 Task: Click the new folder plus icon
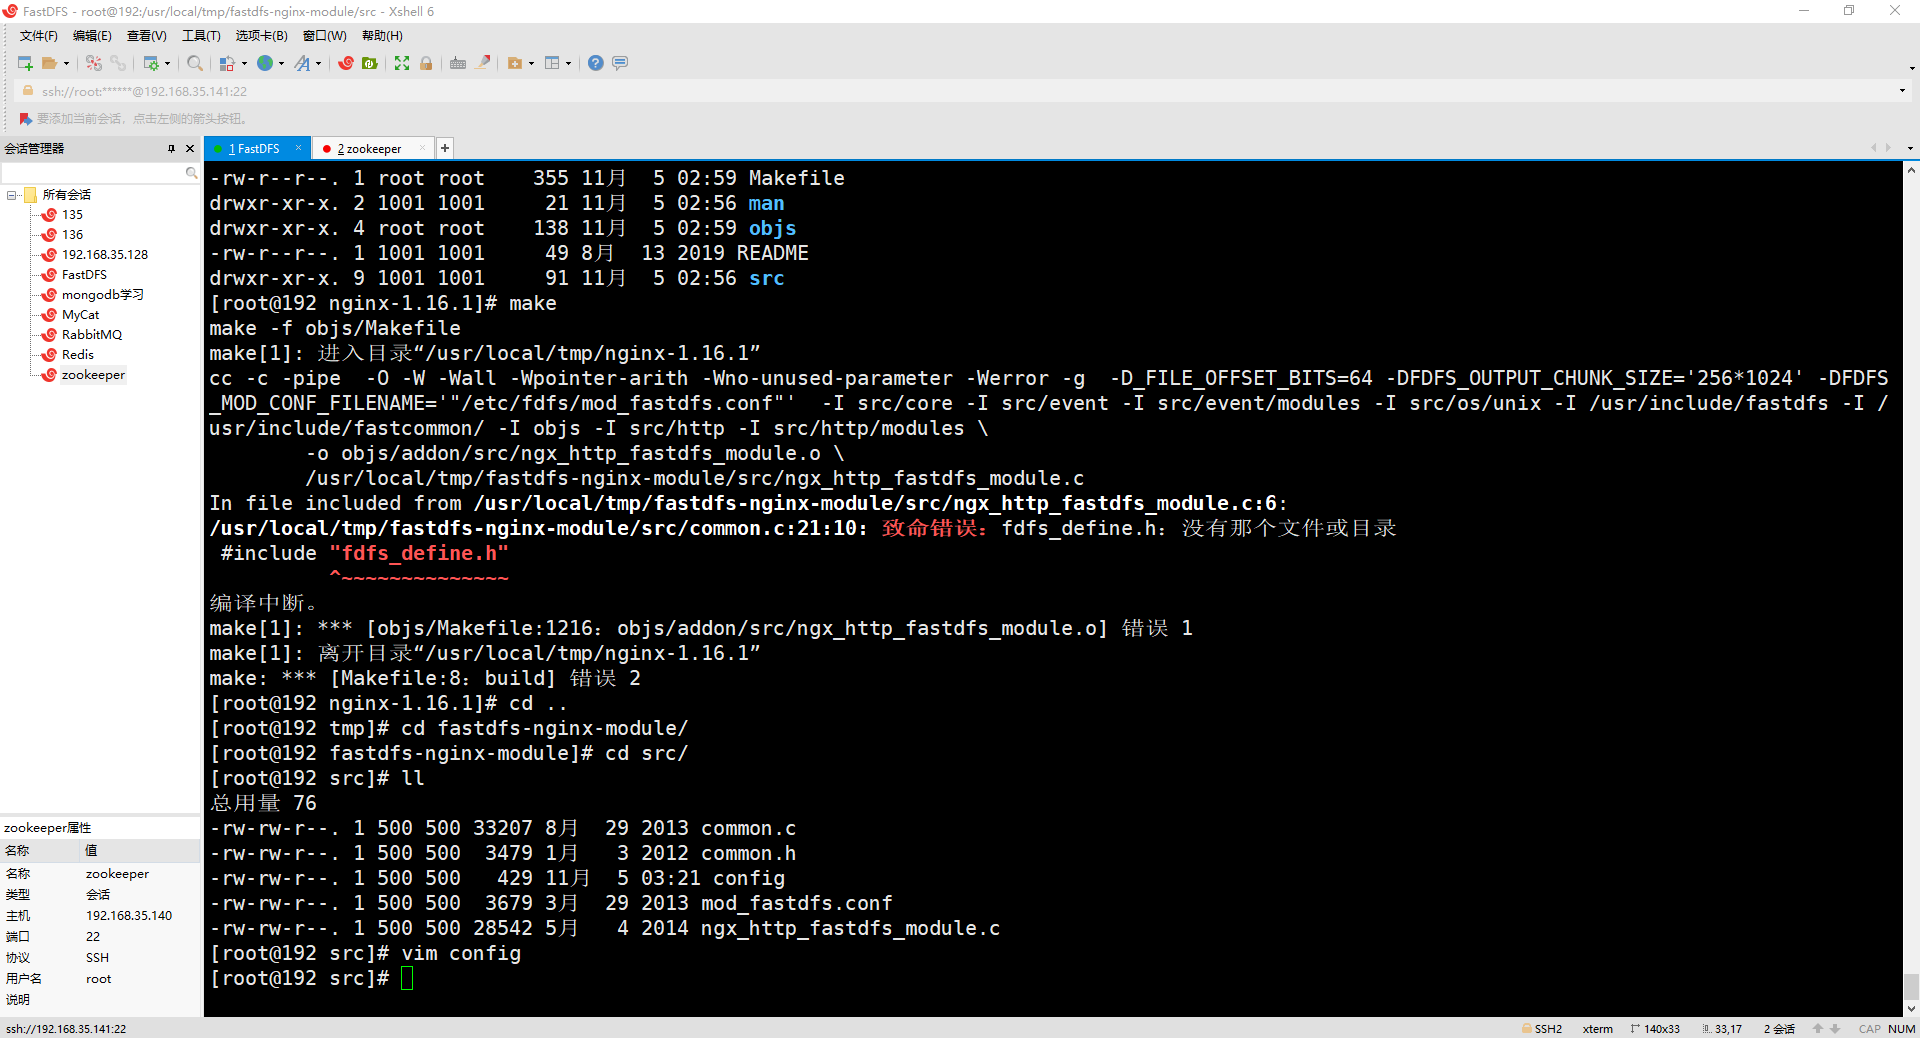point(515,63)
